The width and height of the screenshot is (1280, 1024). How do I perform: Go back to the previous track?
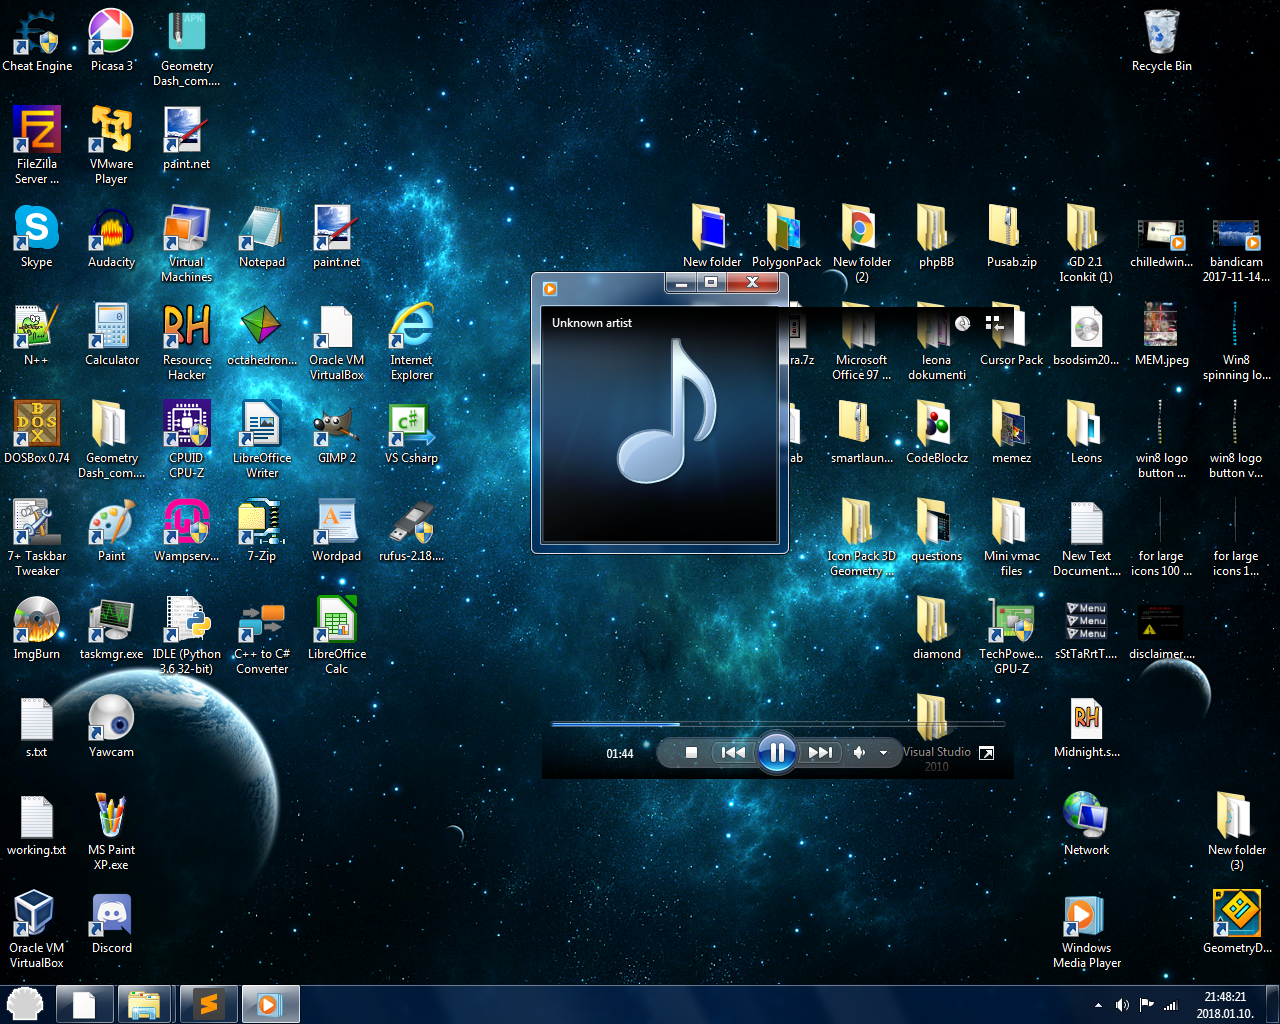coord(733,752)
